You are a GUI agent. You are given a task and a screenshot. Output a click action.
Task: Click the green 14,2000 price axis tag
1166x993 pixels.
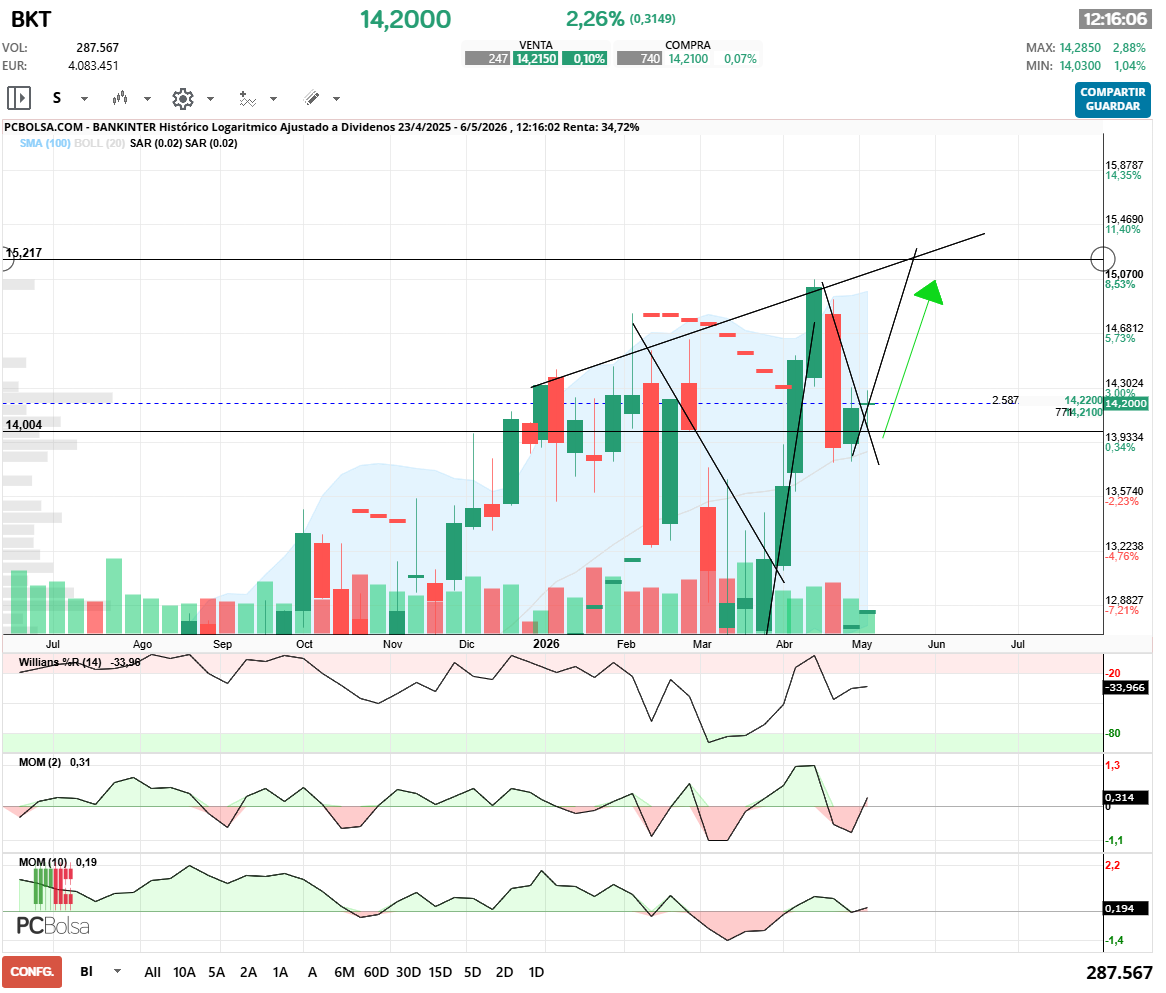click(x=1126, y=403)
